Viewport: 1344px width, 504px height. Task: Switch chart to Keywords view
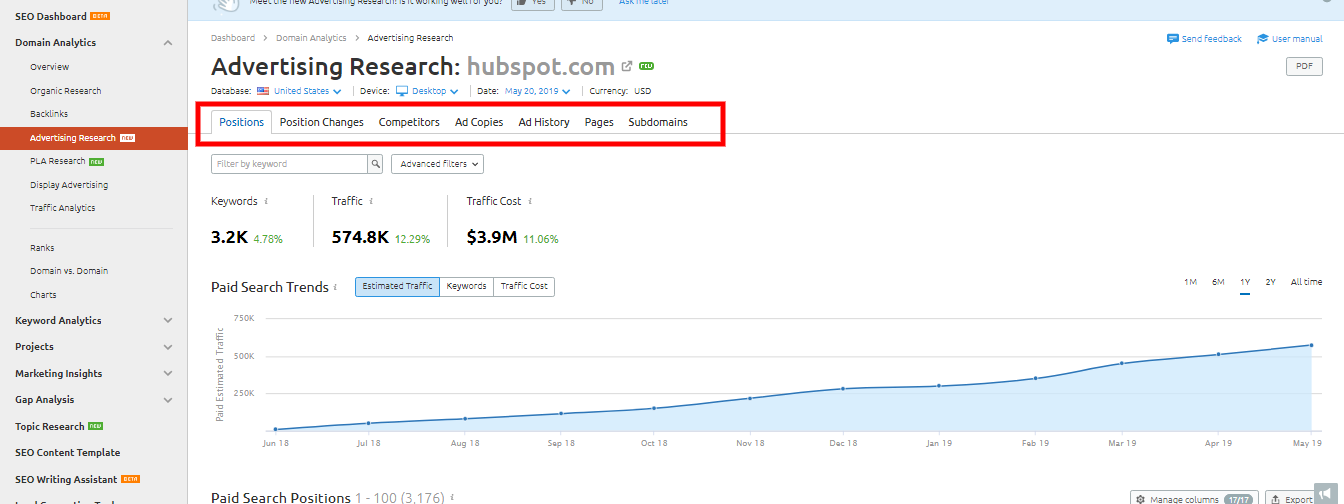point(466,287)
